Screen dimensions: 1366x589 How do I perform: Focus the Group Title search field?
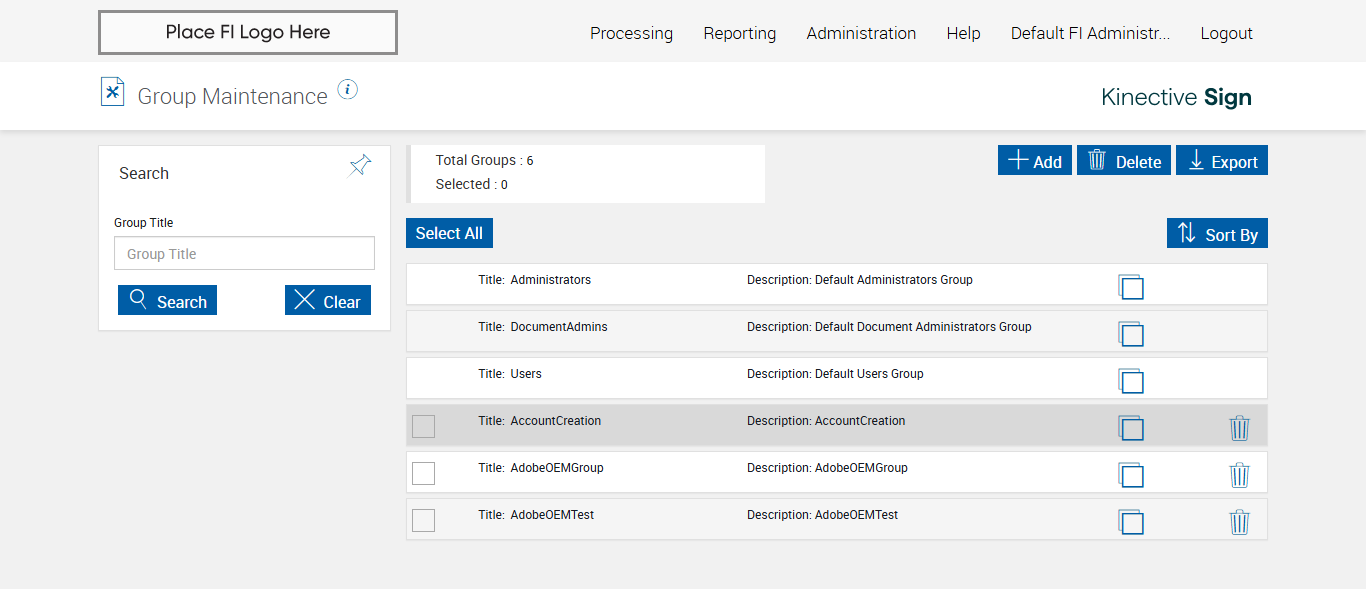[244, 254]
